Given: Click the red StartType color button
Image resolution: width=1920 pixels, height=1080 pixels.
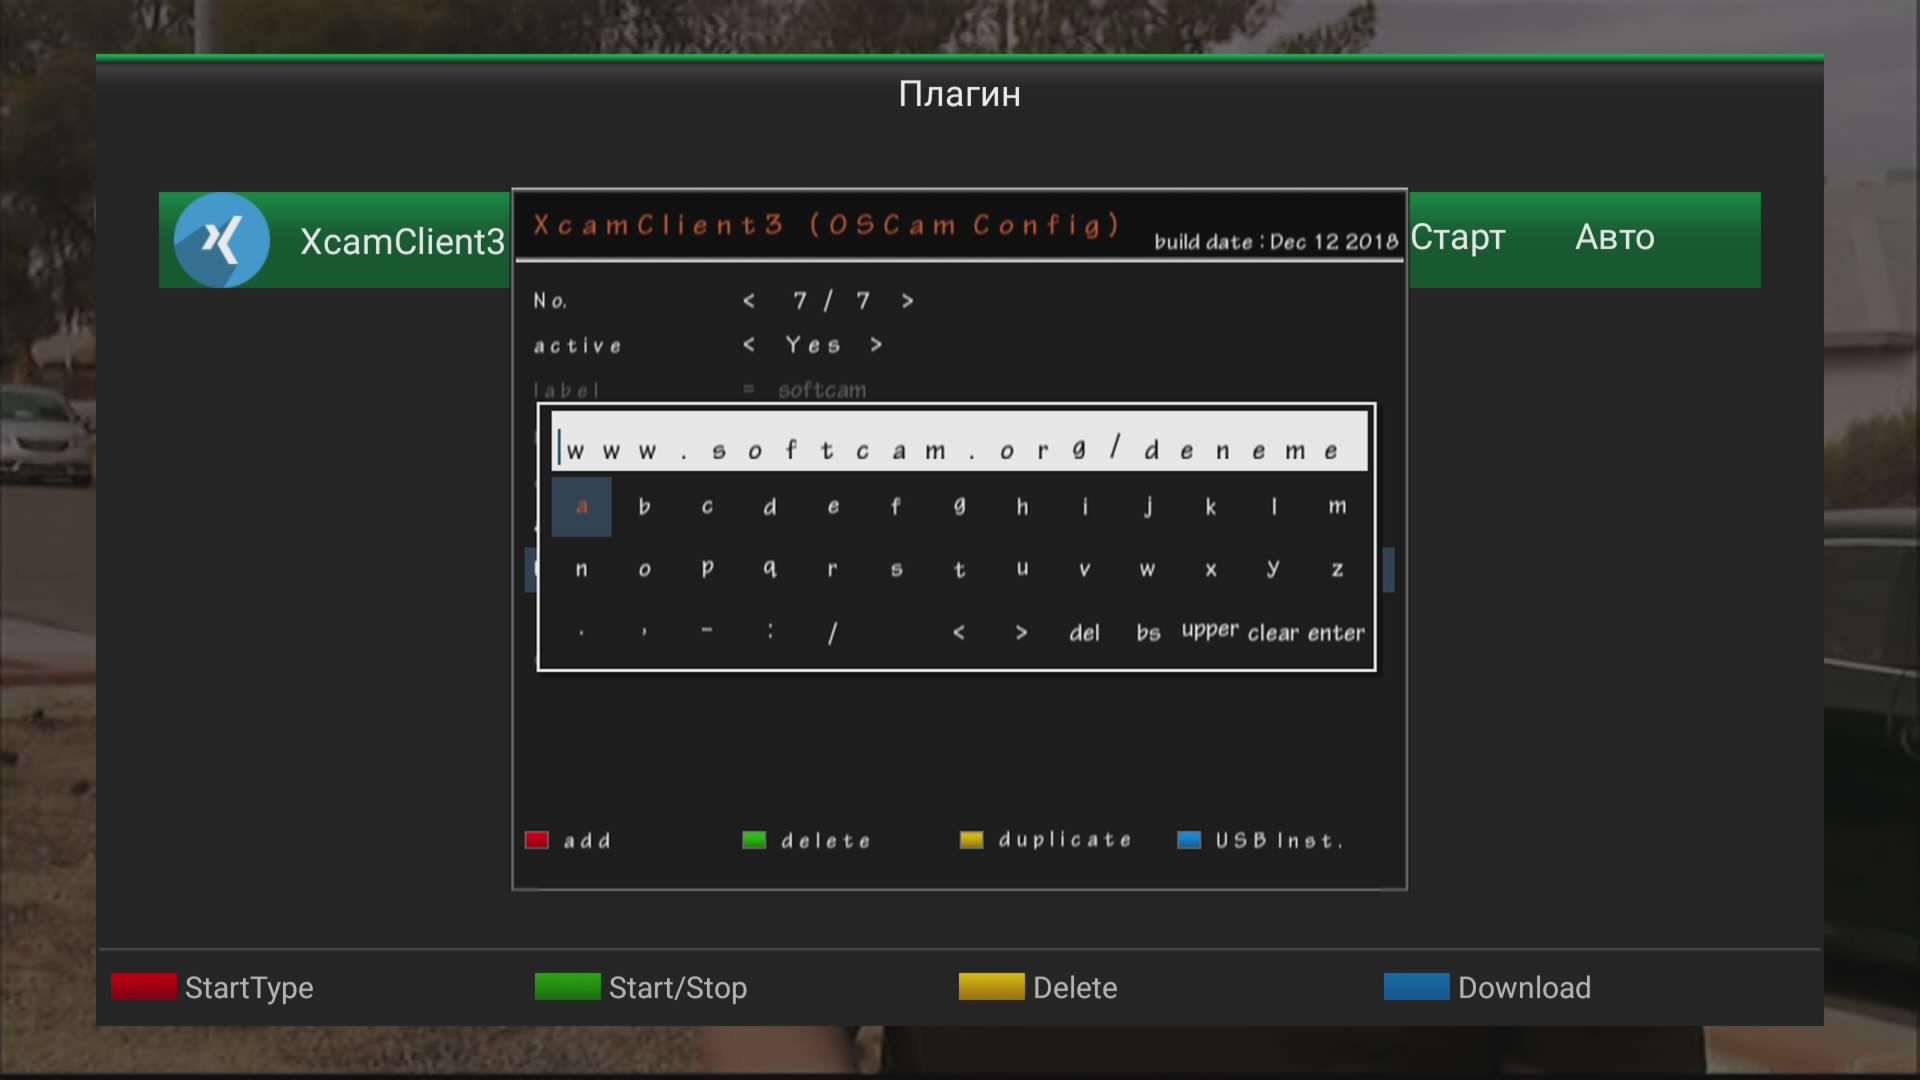Looking at the screenshot, I should (x=144, y=986).
